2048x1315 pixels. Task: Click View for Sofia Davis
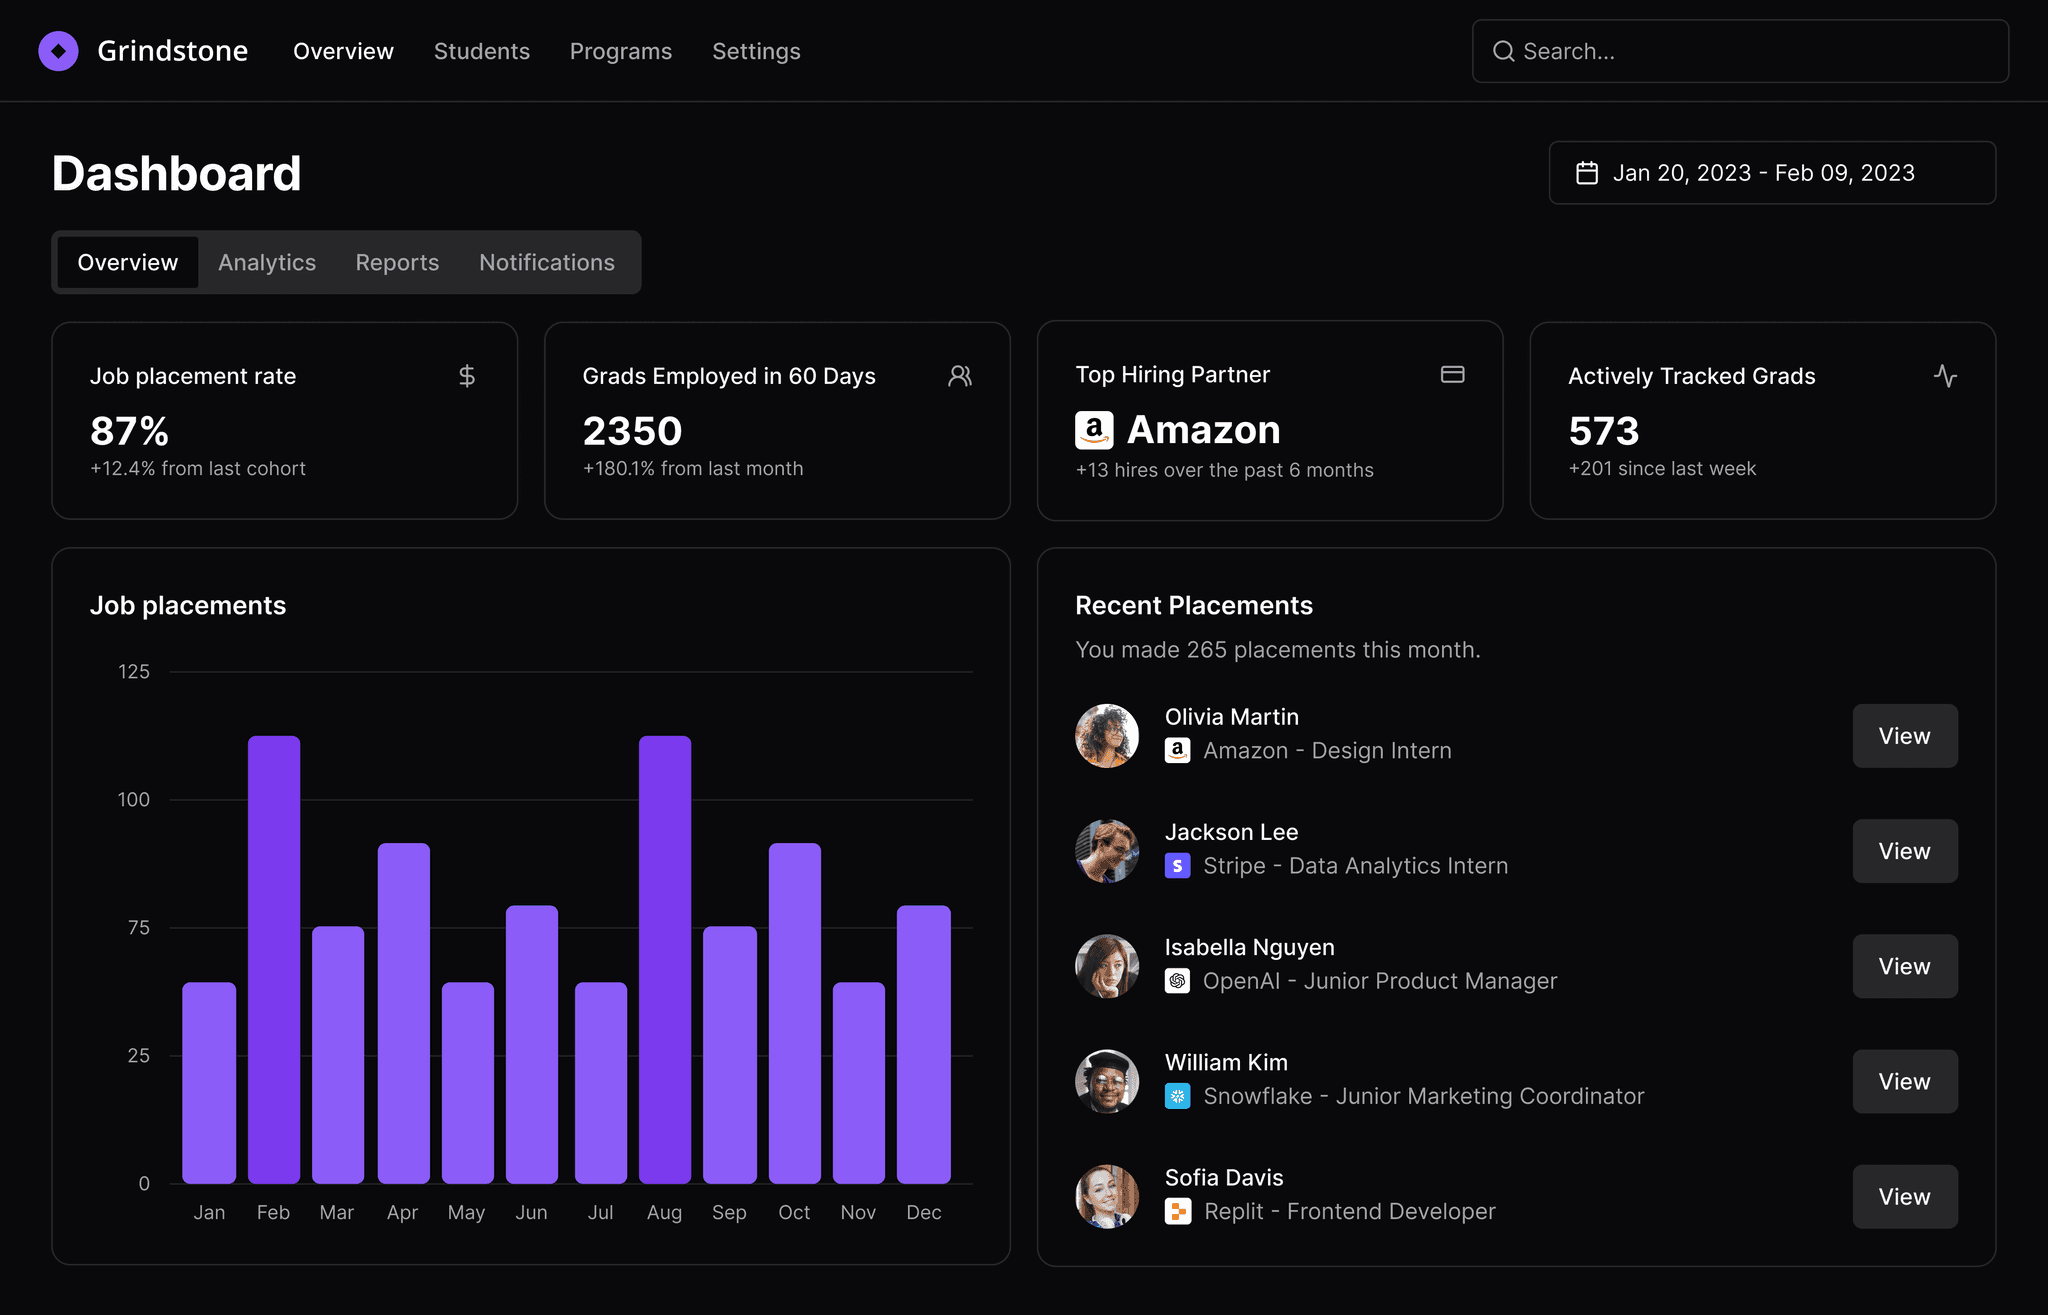click(1905, 1196)
